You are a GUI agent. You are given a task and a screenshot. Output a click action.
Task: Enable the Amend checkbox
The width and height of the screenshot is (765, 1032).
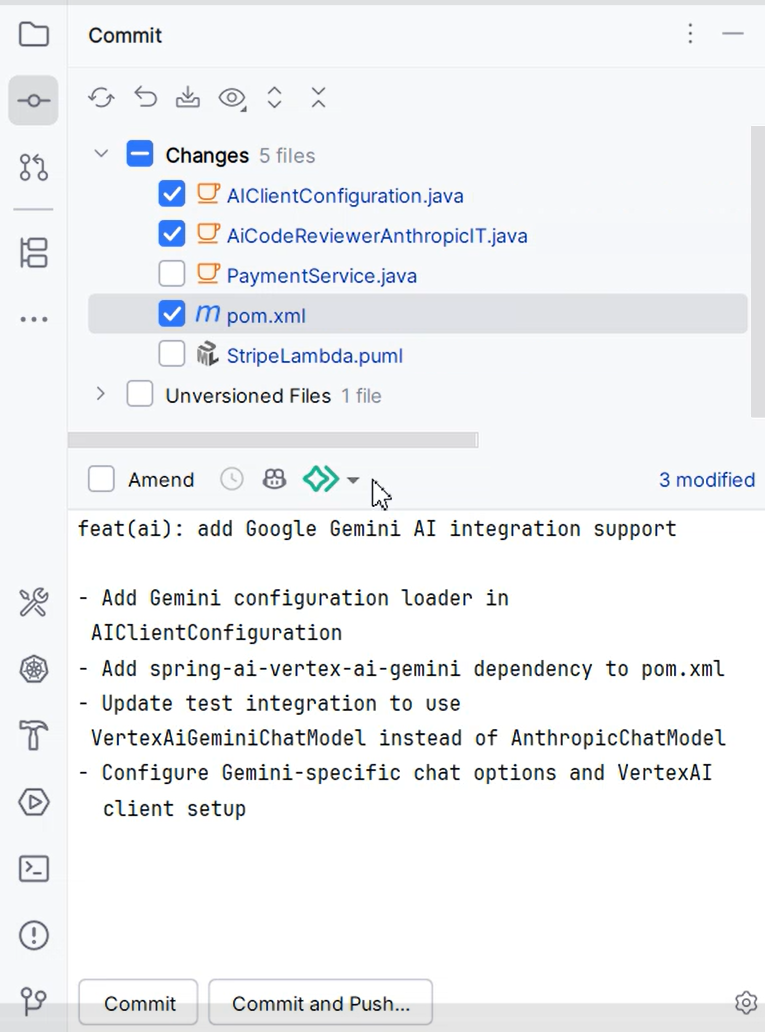[x=101, y=479]
